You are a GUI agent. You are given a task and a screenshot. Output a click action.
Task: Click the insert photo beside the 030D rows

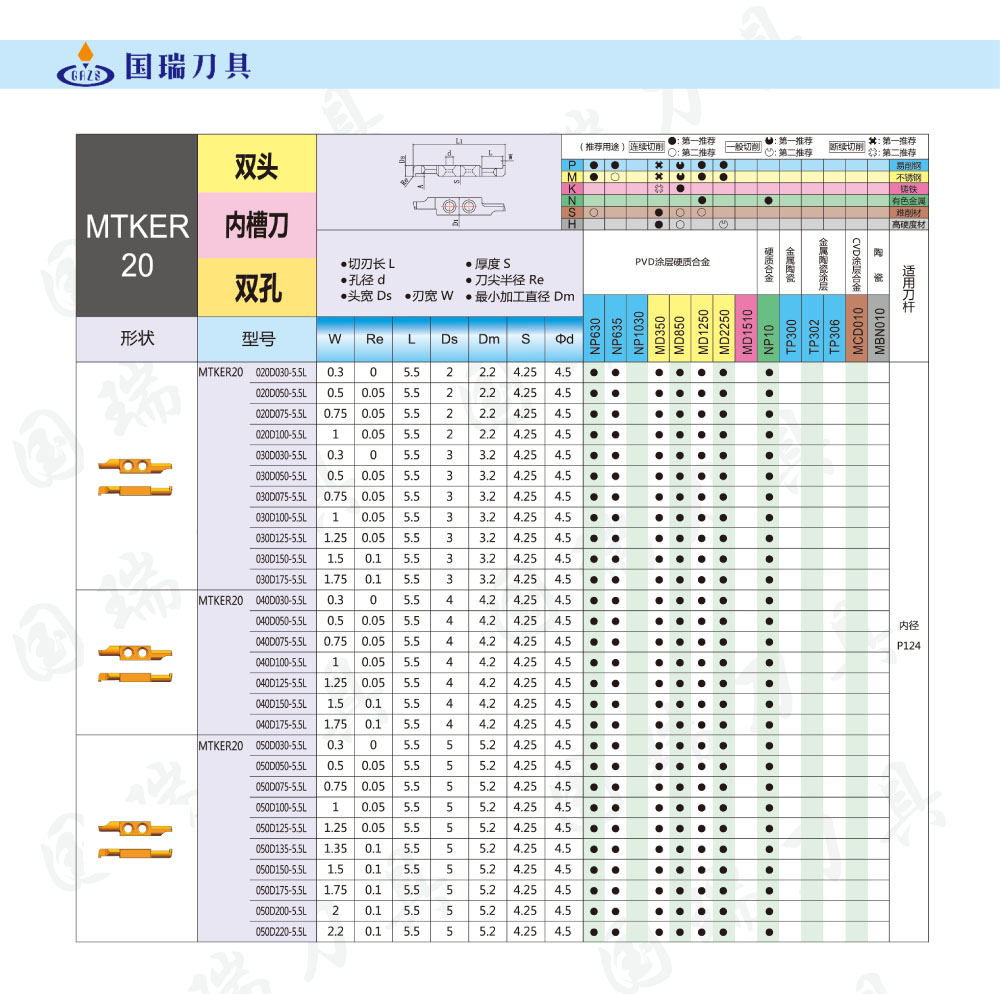click(x=135, y=476)
